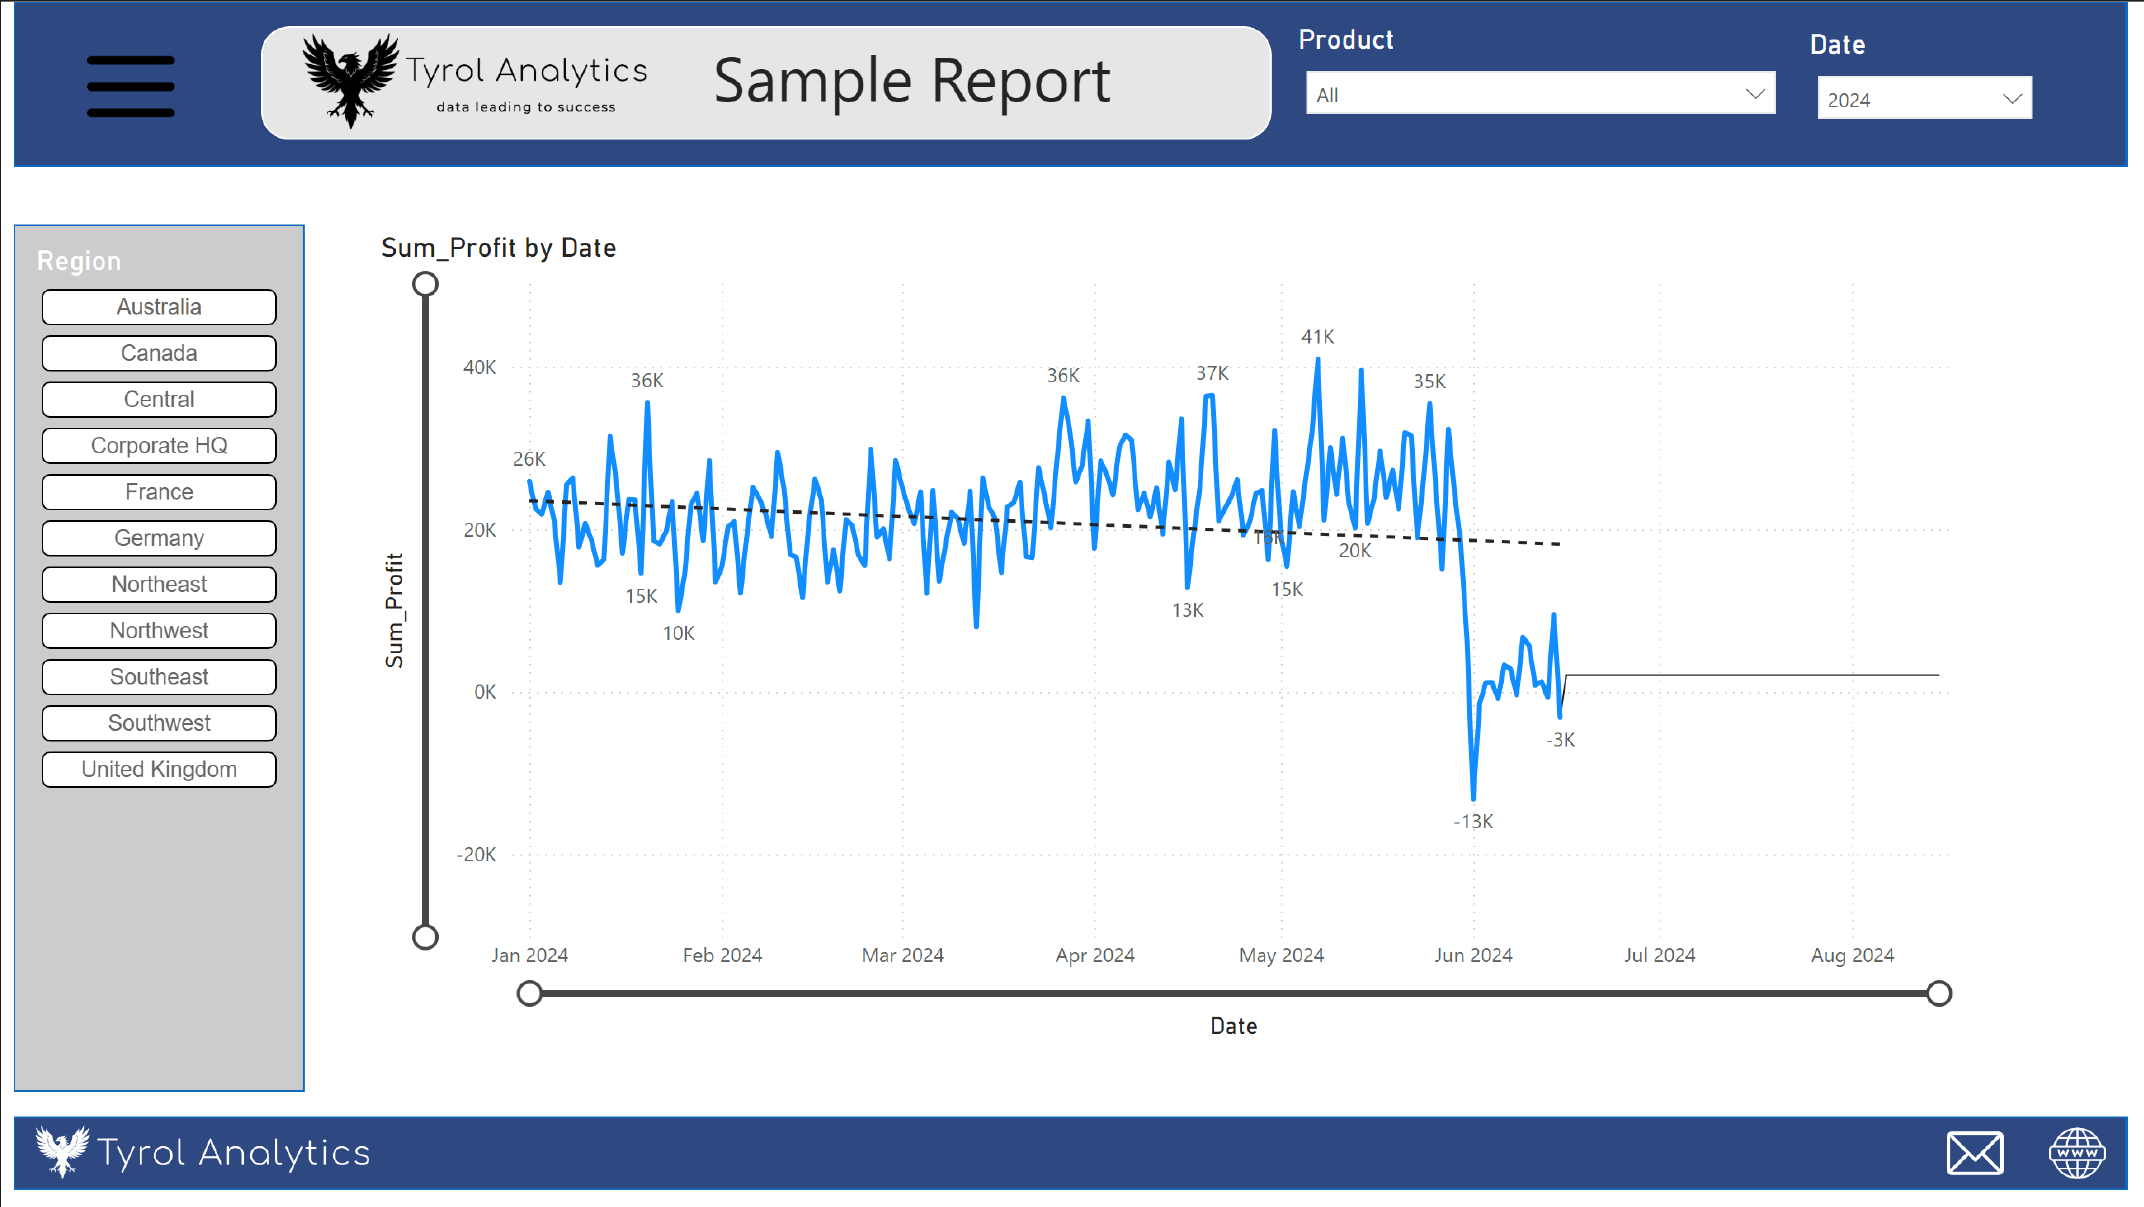Select the Canada region button
The image size is (2144, 1207).
159,353
